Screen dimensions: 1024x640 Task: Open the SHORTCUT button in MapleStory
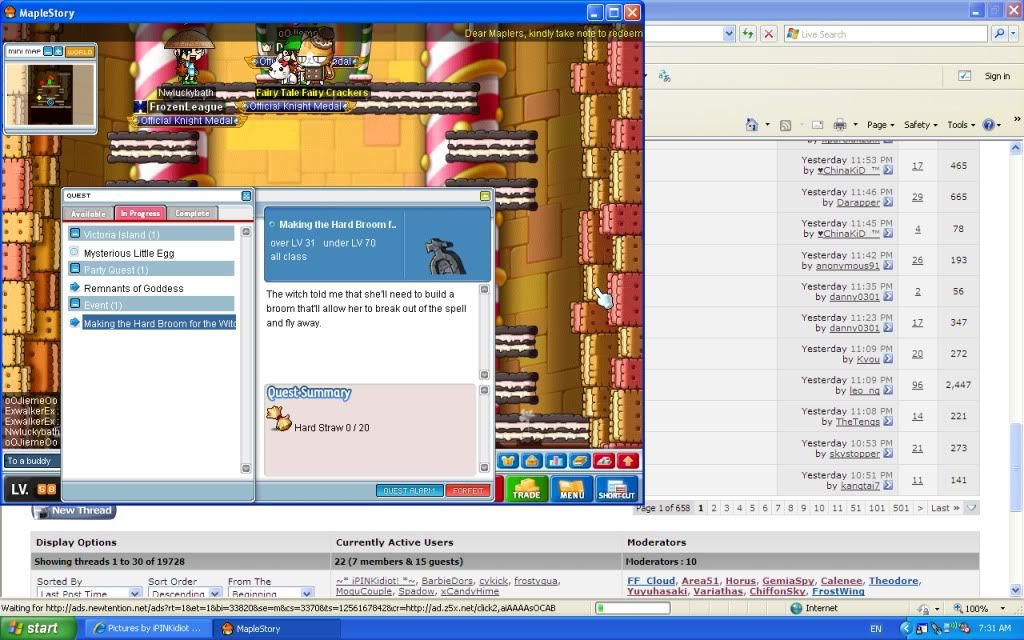point(616,489)
